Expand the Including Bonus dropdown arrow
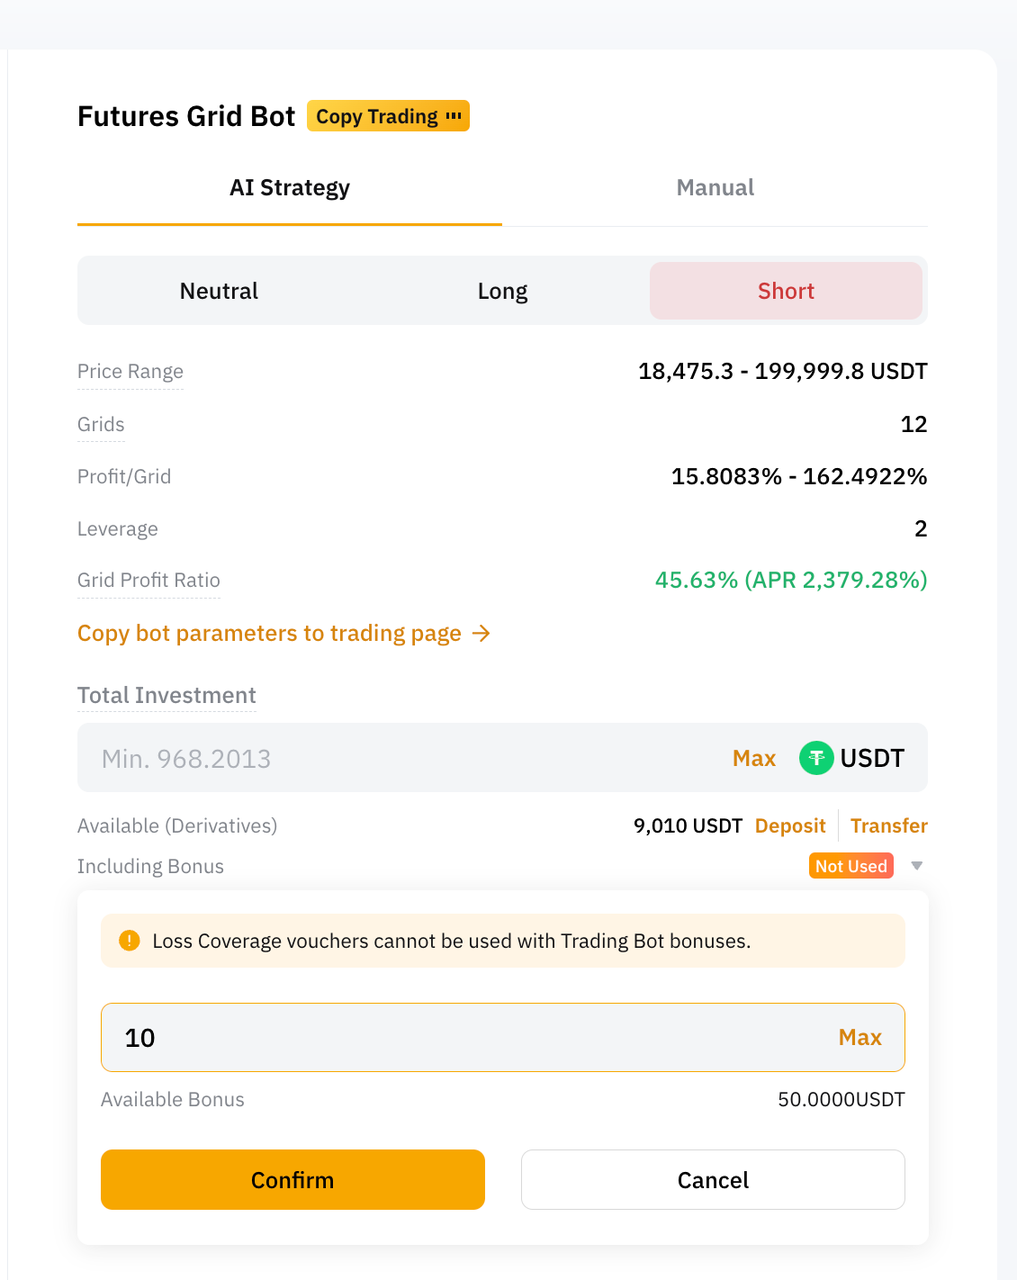The height and width of the screenshot is (1280, 1017). click(917, 866)
